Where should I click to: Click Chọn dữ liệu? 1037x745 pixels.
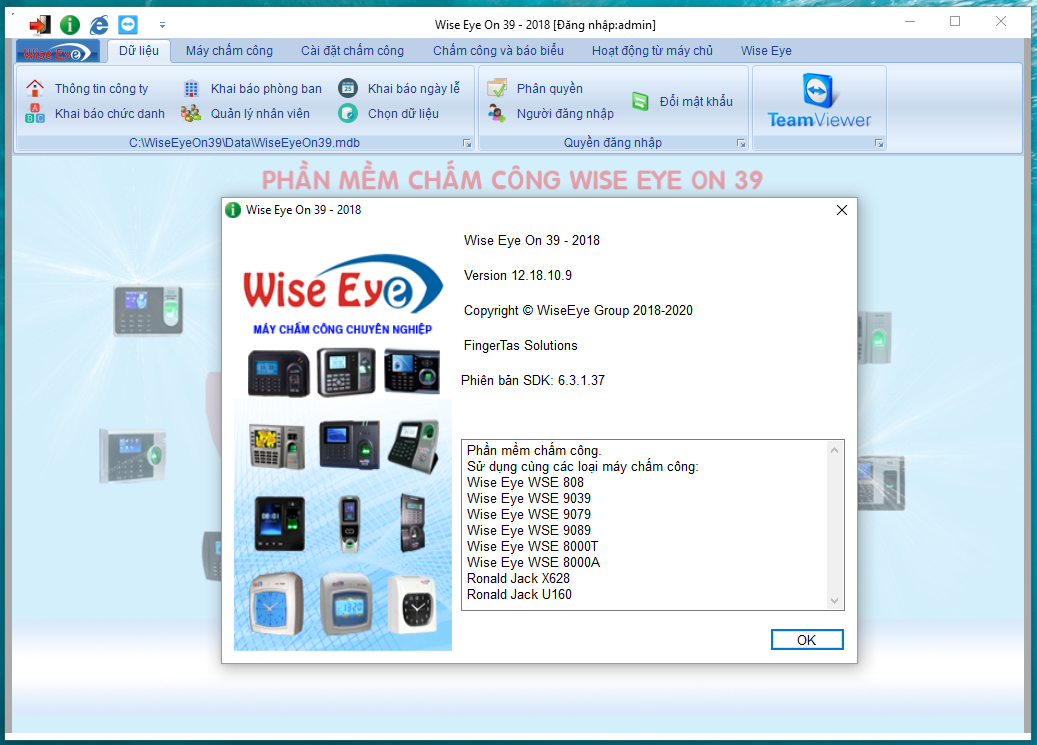tap(402, 114)
